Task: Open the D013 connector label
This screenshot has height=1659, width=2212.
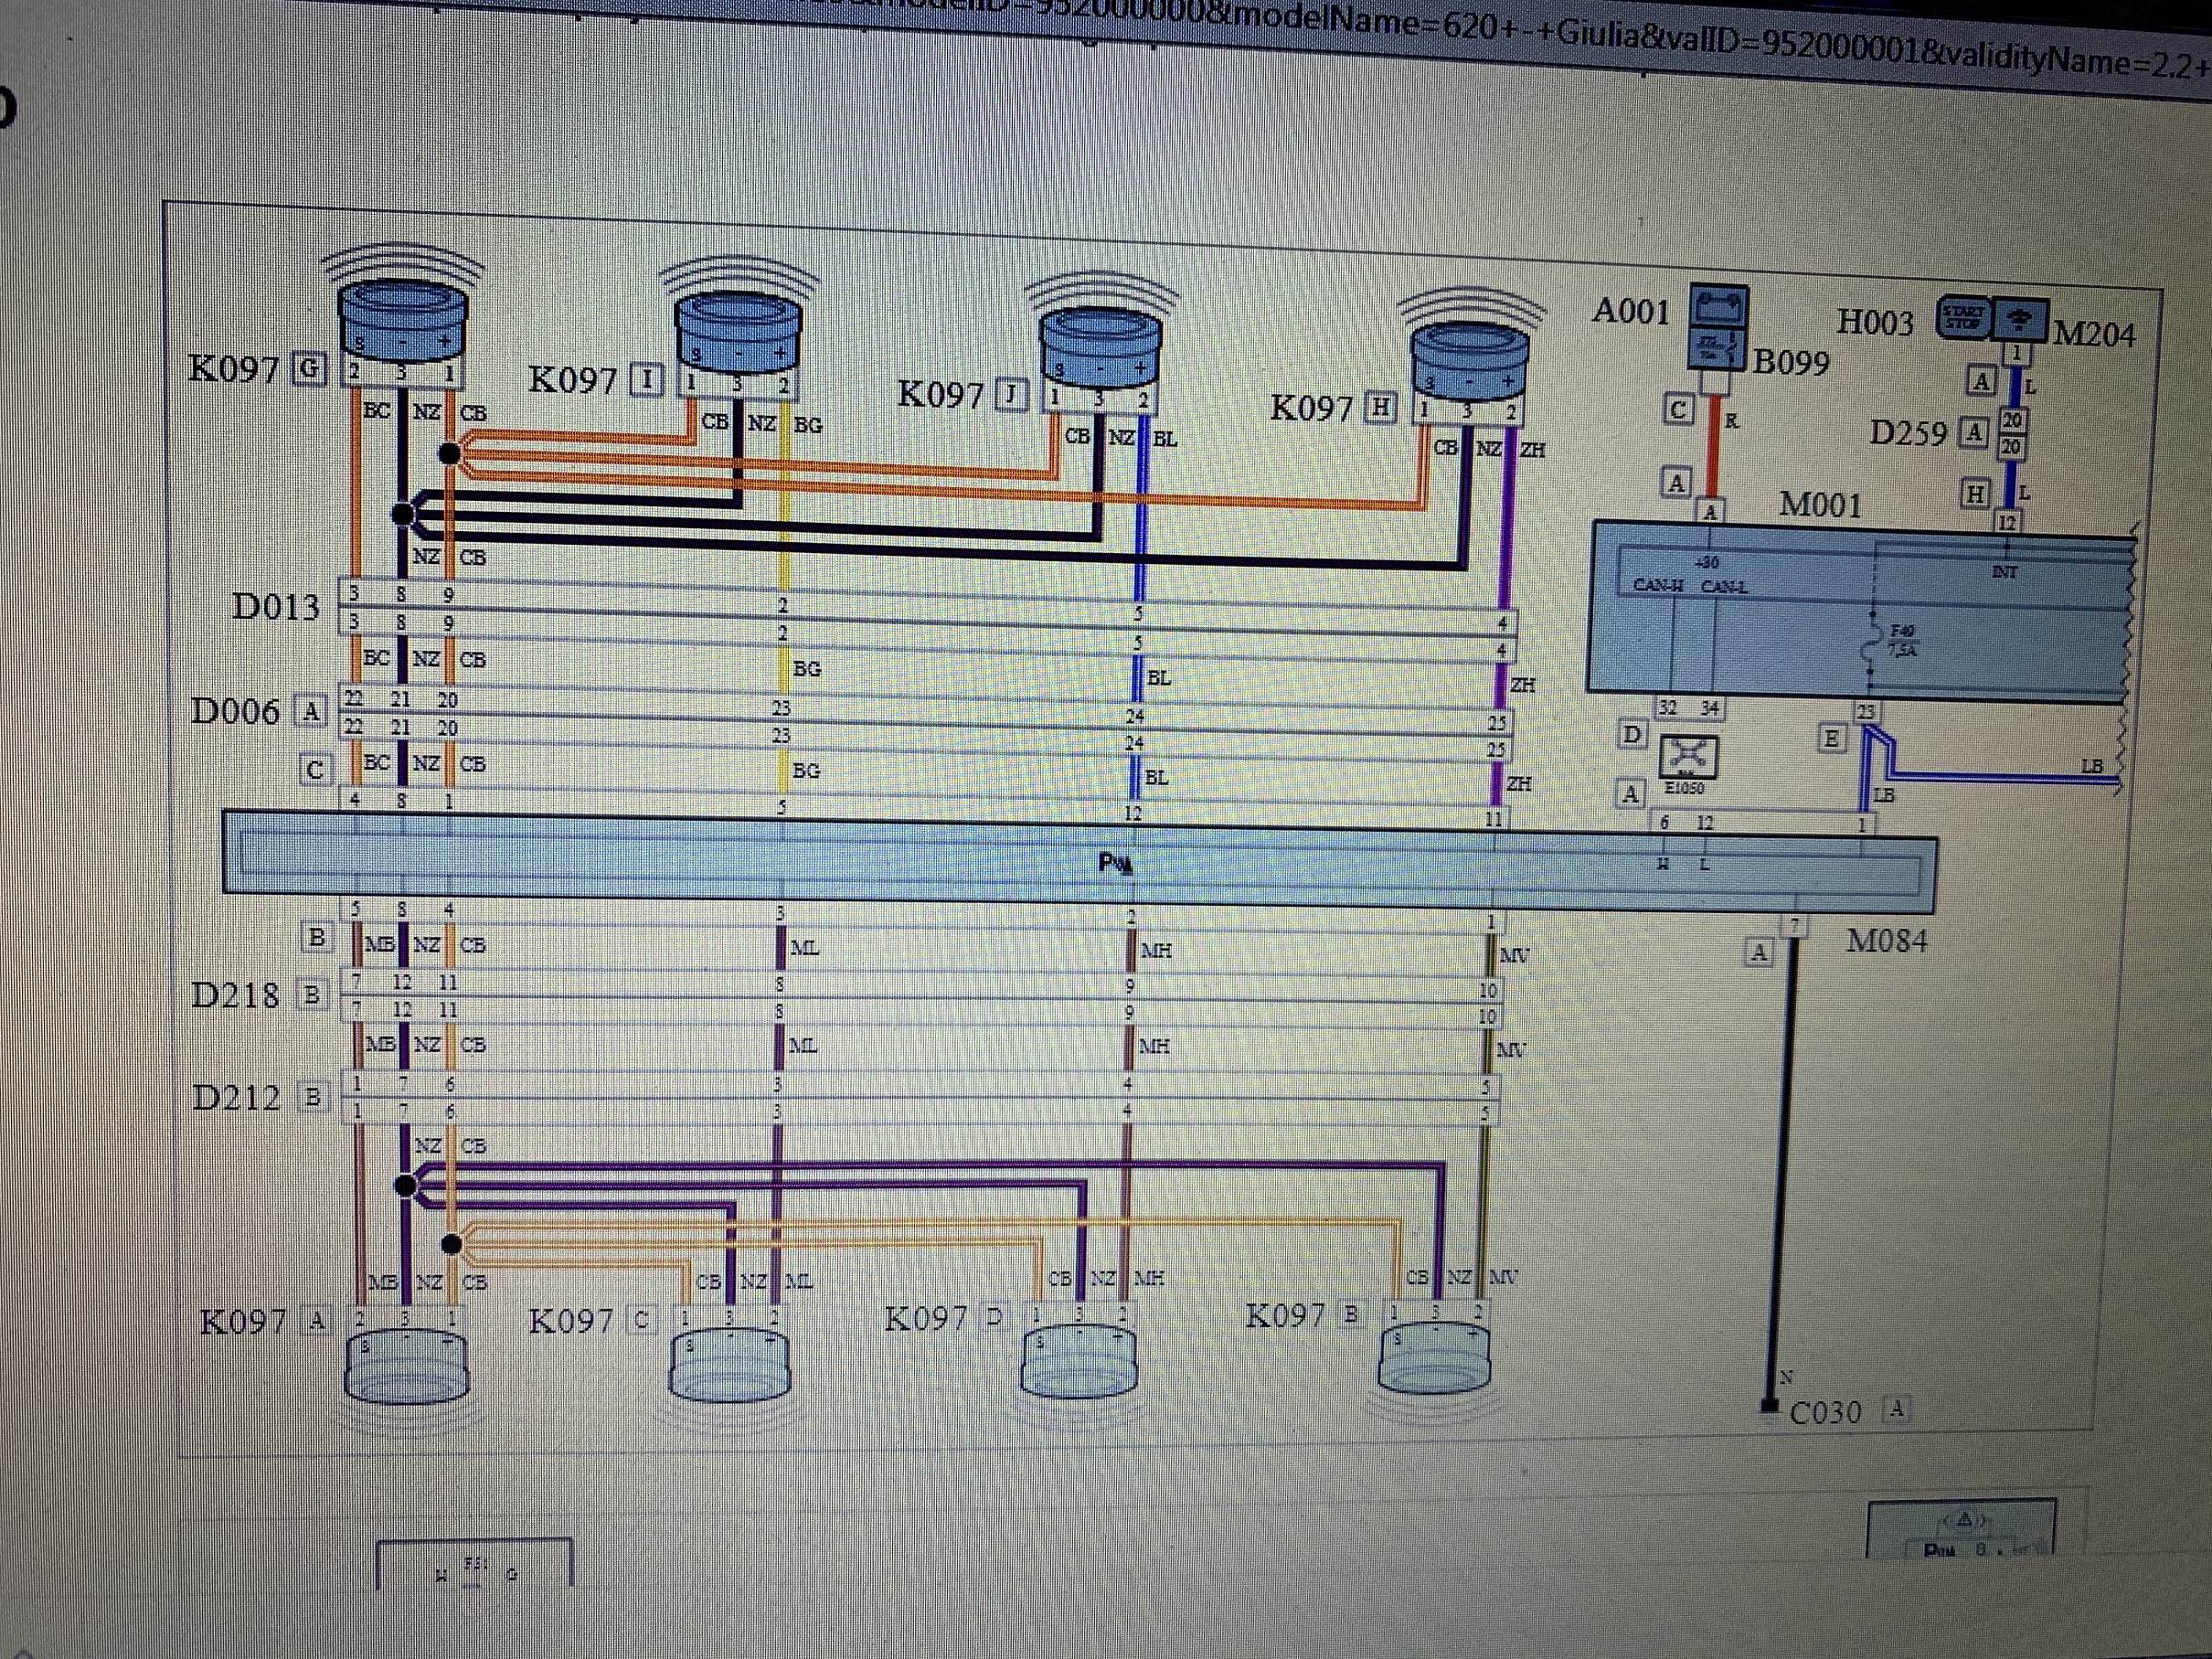Action: click(x=276, y=606)
